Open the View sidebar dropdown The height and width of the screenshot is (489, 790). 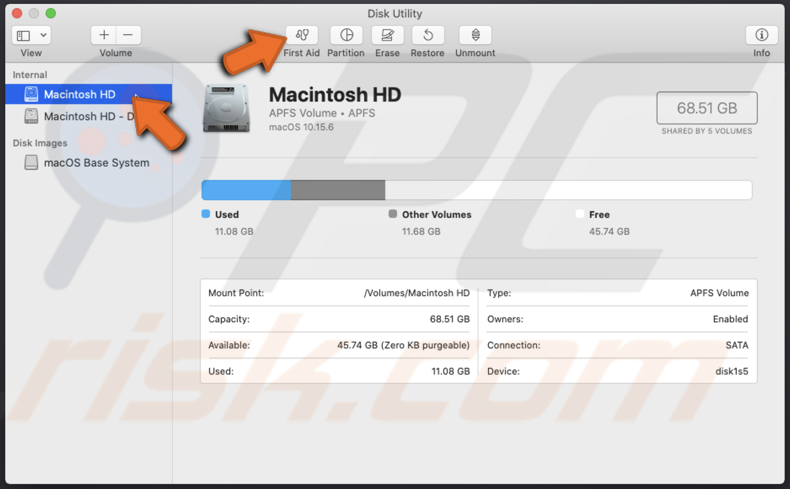point(31,35)
